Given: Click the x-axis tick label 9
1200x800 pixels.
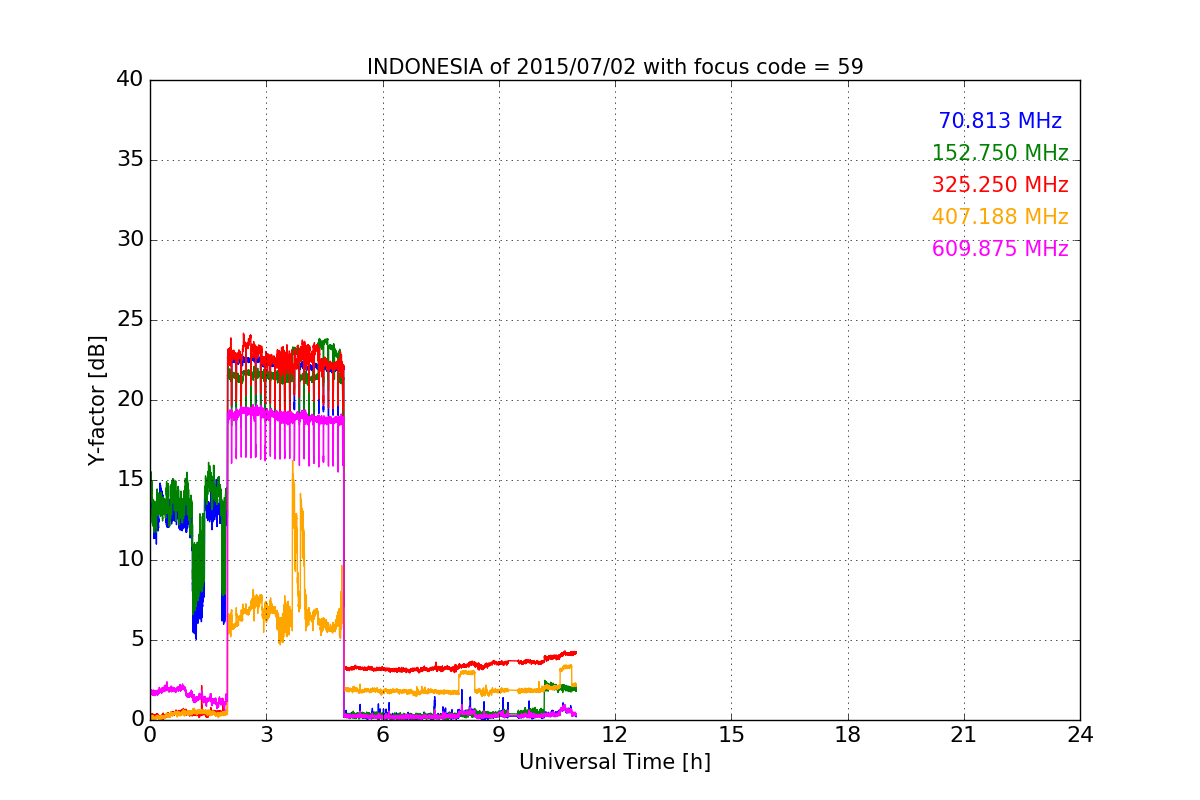Looking at the screenshot, I should (x=499, y=735).
